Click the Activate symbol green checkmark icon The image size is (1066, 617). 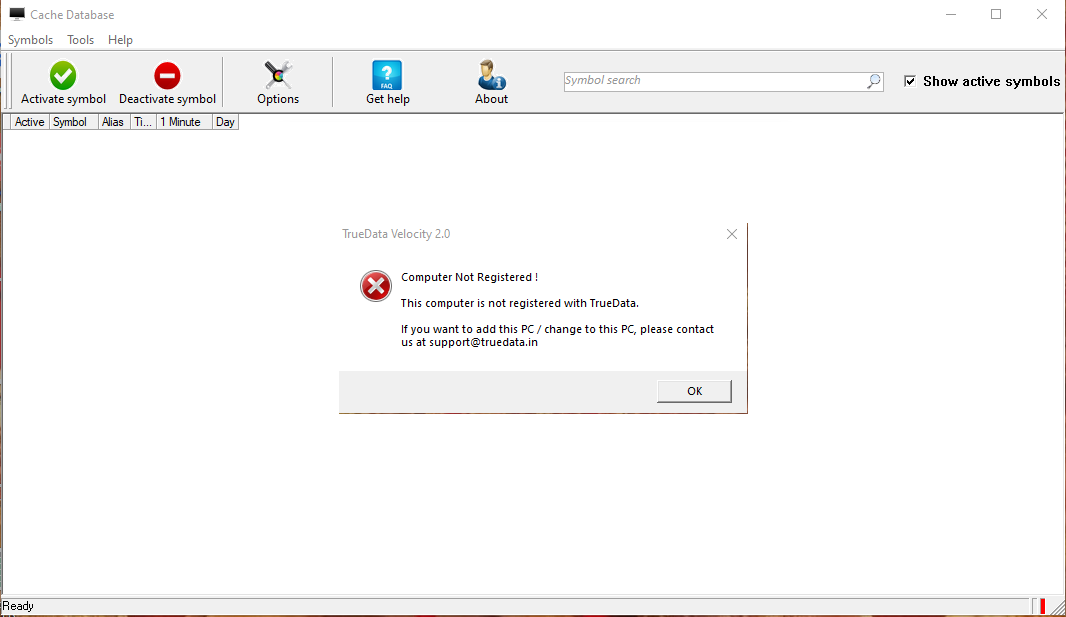63,75
